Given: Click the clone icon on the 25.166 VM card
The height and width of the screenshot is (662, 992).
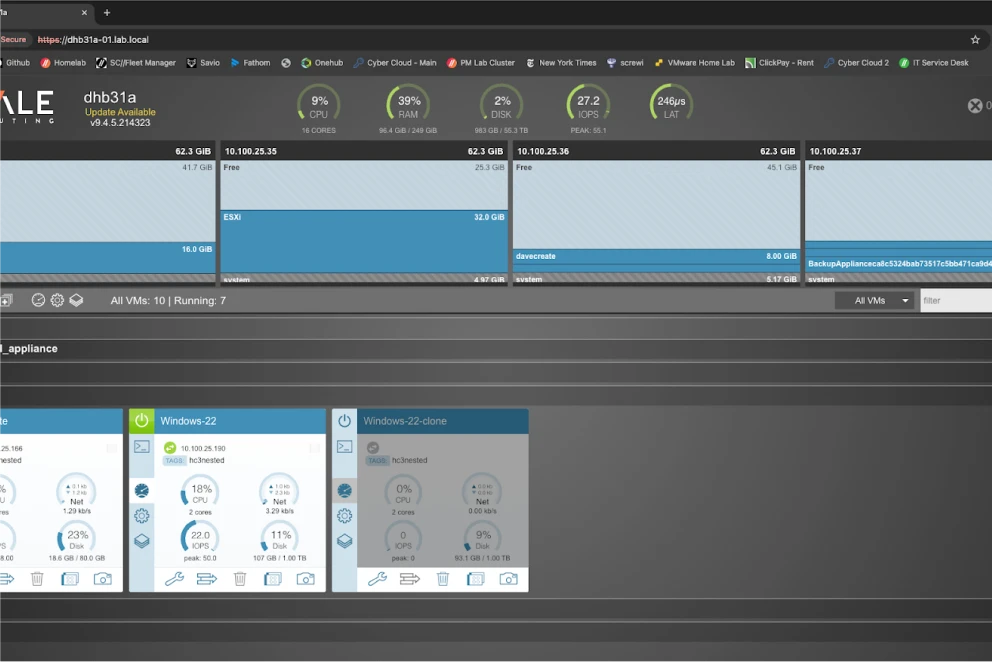Looking at the screenshot, I should point(70,578).
